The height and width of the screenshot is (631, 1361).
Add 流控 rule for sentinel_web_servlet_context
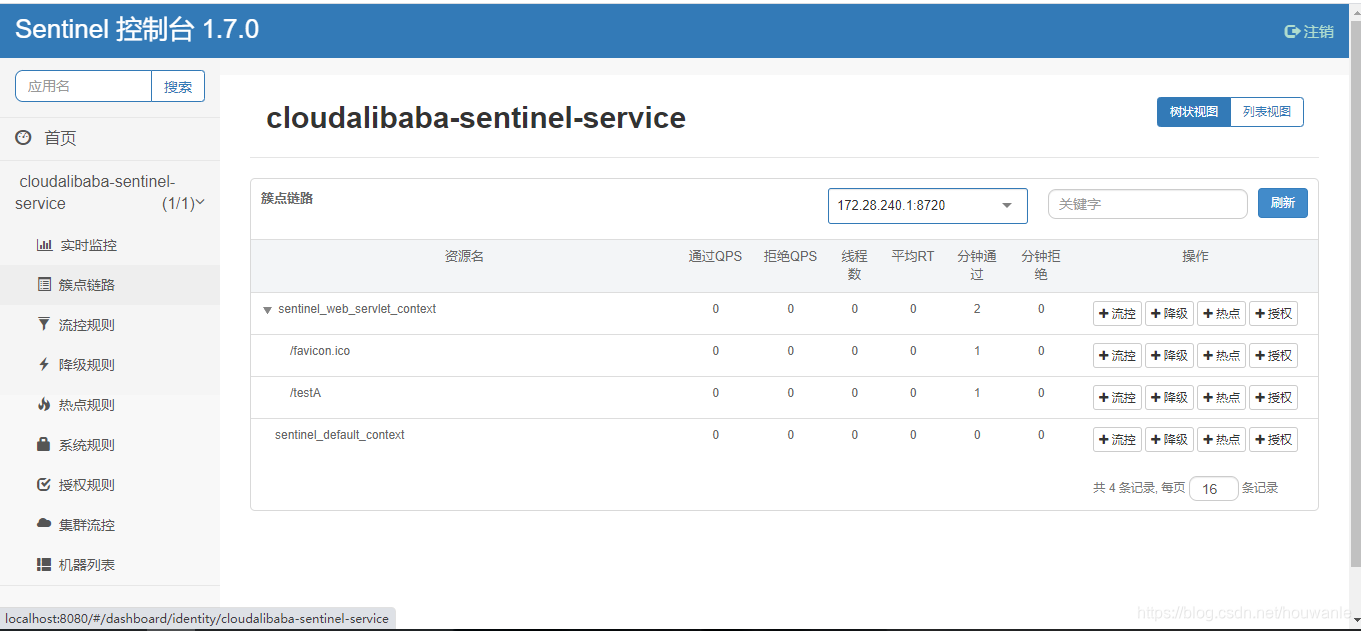point(1117,314)
